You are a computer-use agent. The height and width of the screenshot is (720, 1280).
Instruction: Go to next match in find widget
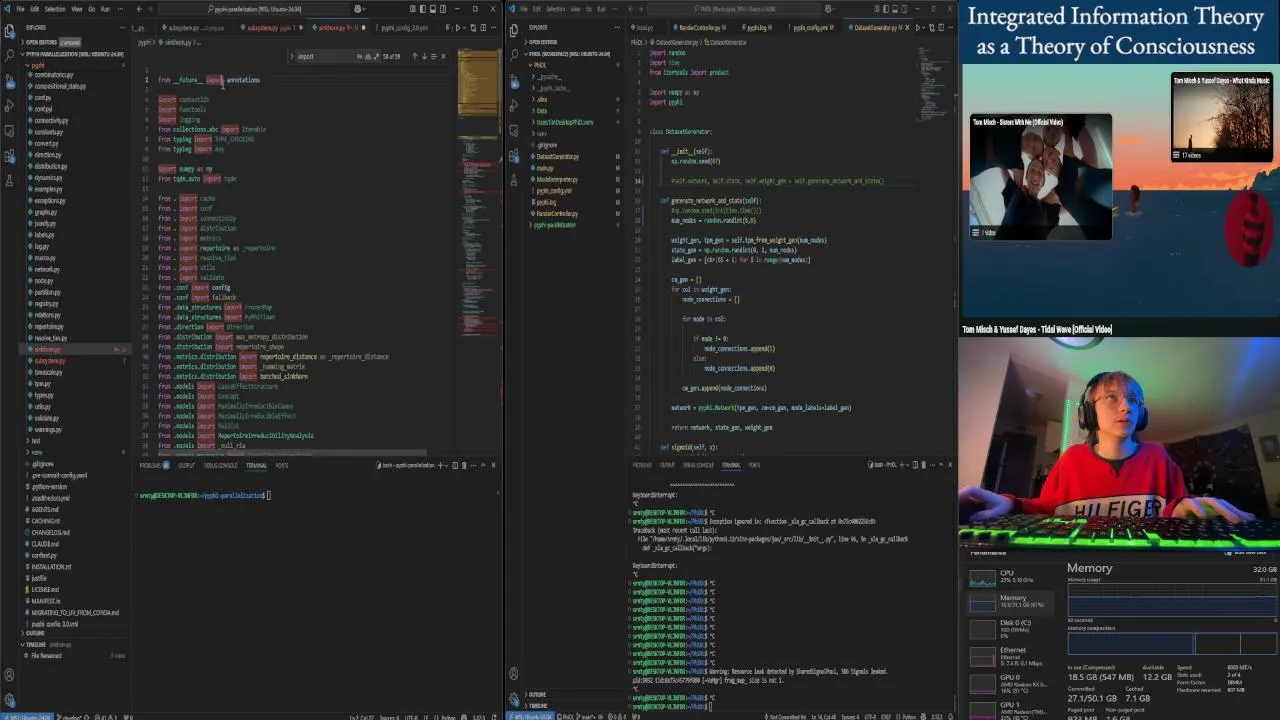click(424, 56)
